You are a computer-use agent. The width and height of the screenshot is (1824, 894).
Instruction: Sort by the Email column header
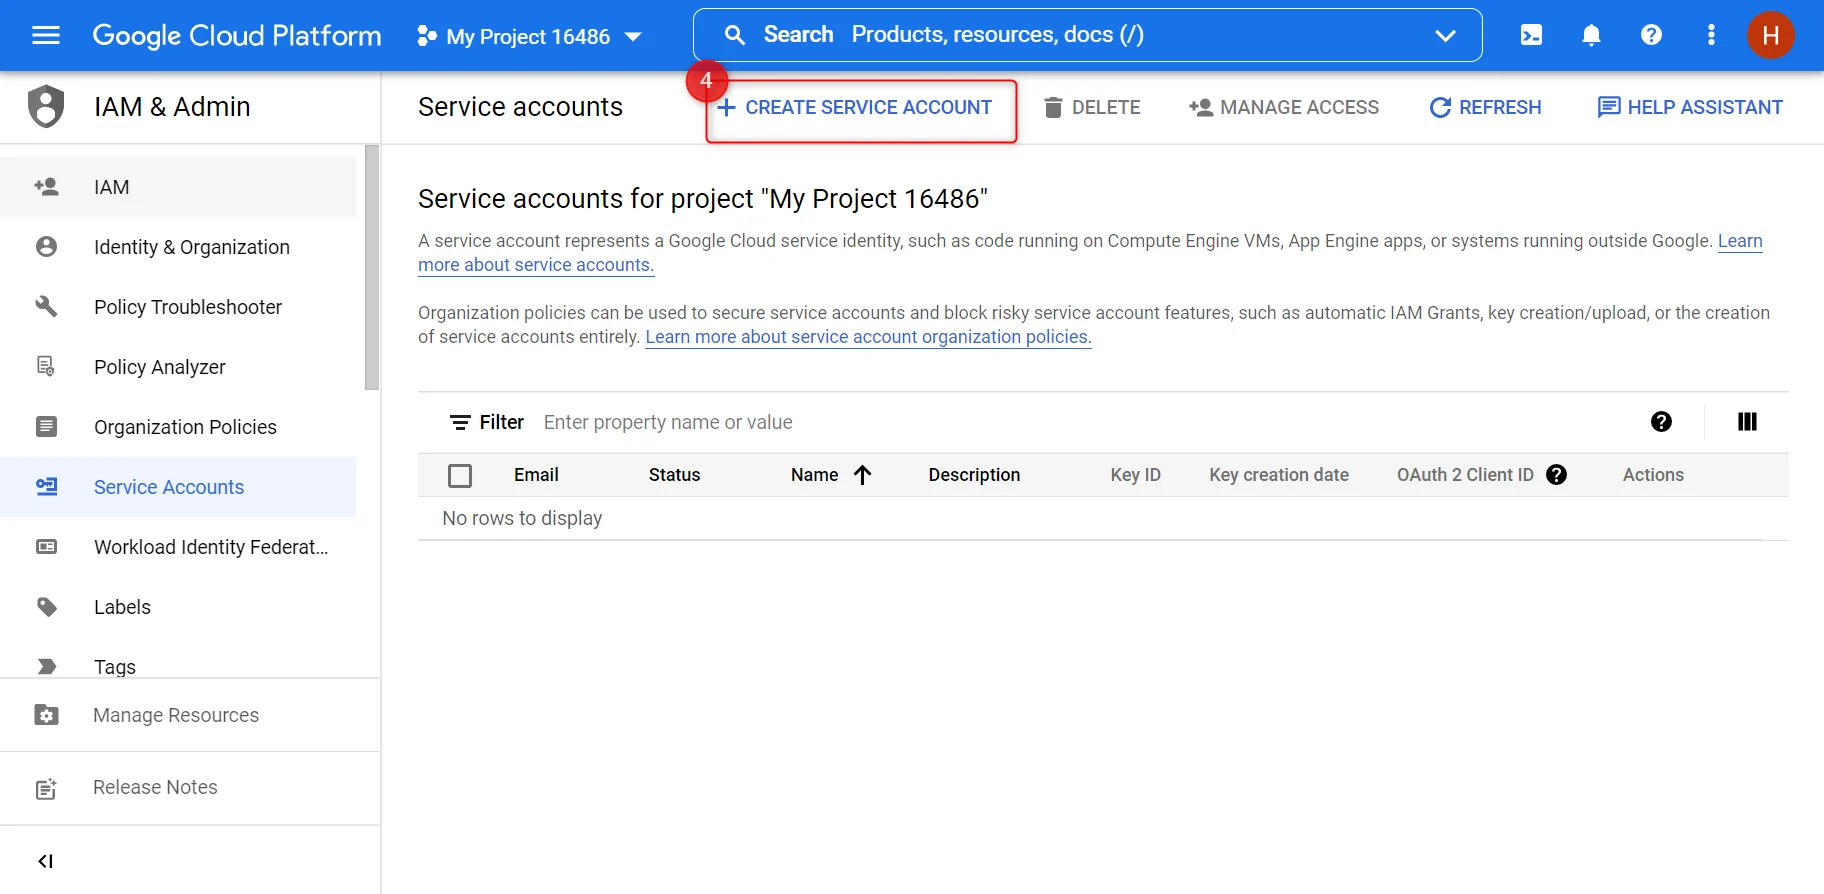click(536, 475)
